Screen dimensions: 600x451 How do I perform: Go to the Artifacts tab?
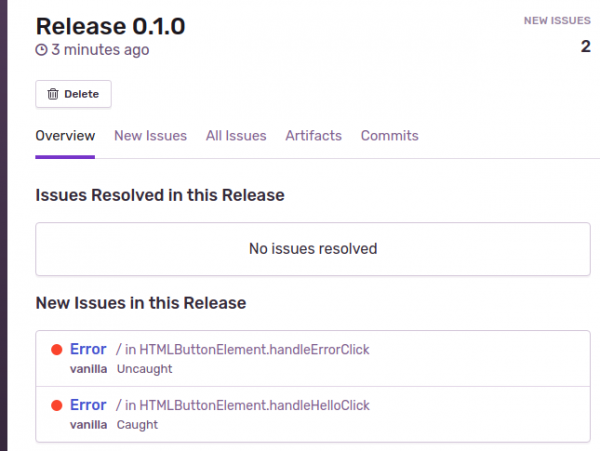[x=313, y=136]
